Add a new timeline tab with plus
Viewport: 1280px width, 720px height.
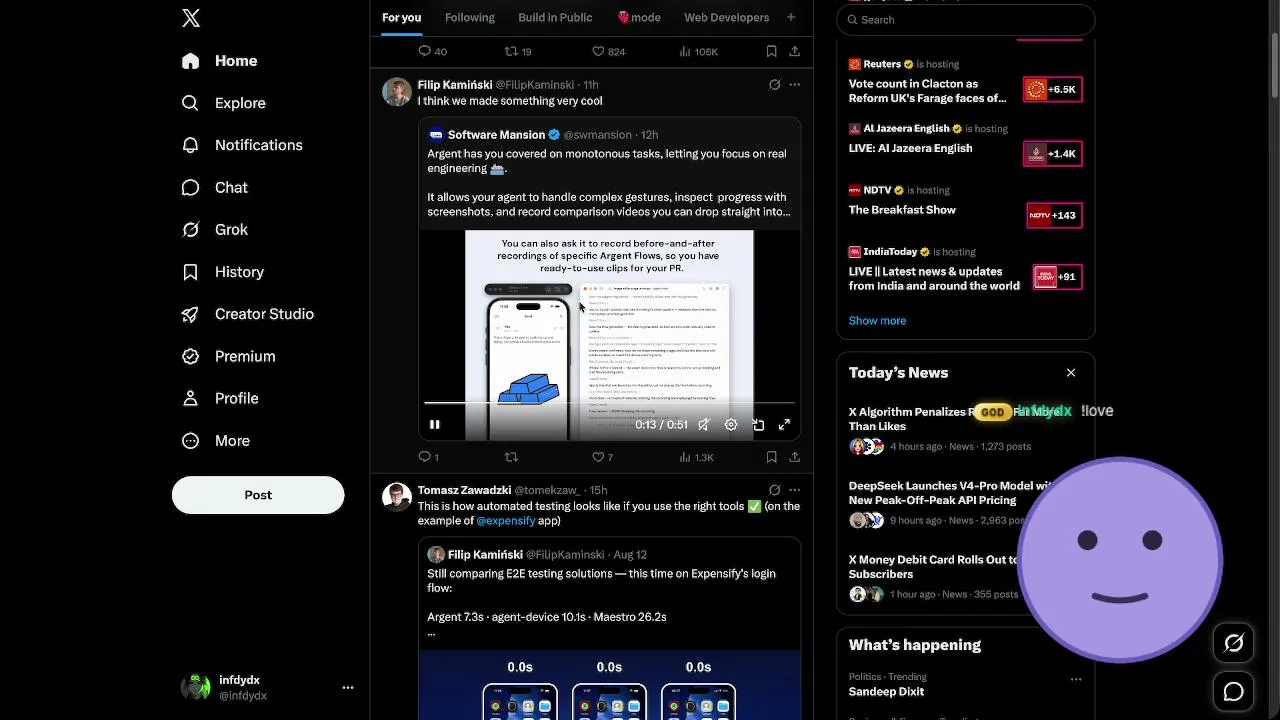point(791,17)
